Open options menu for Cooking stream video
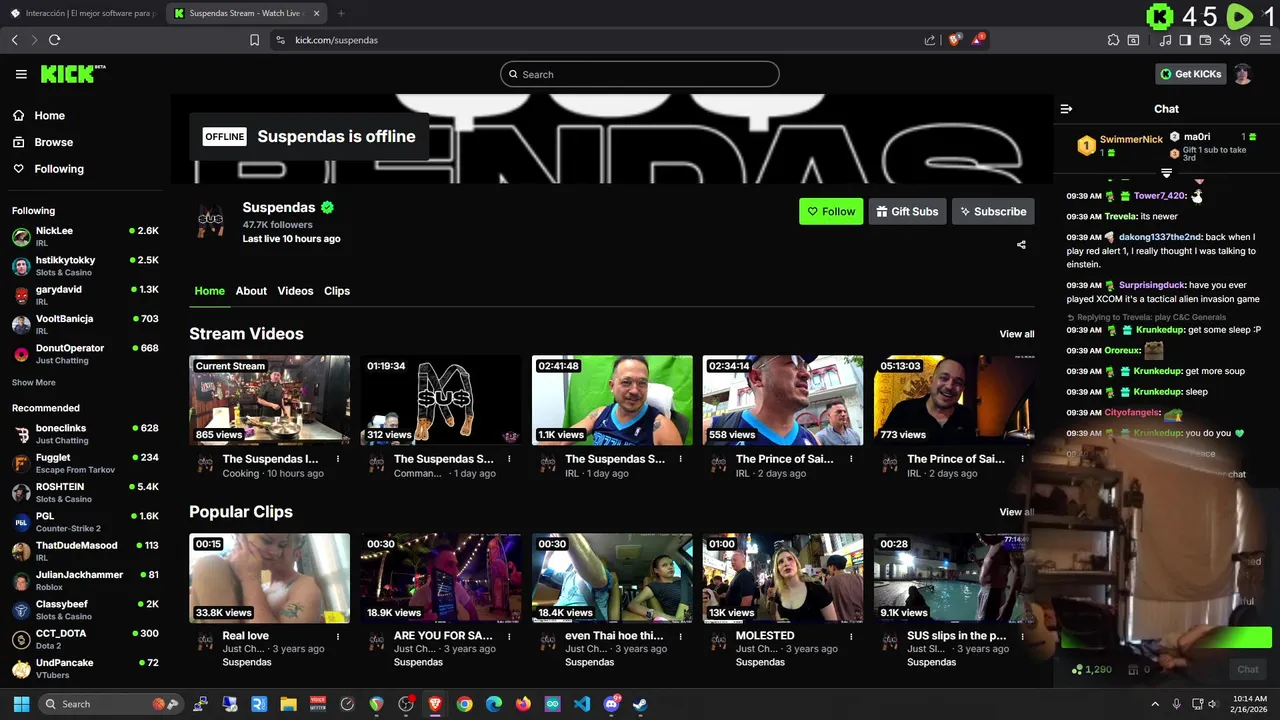Viewport: 1280px width, 720px height. click(338, 459)
